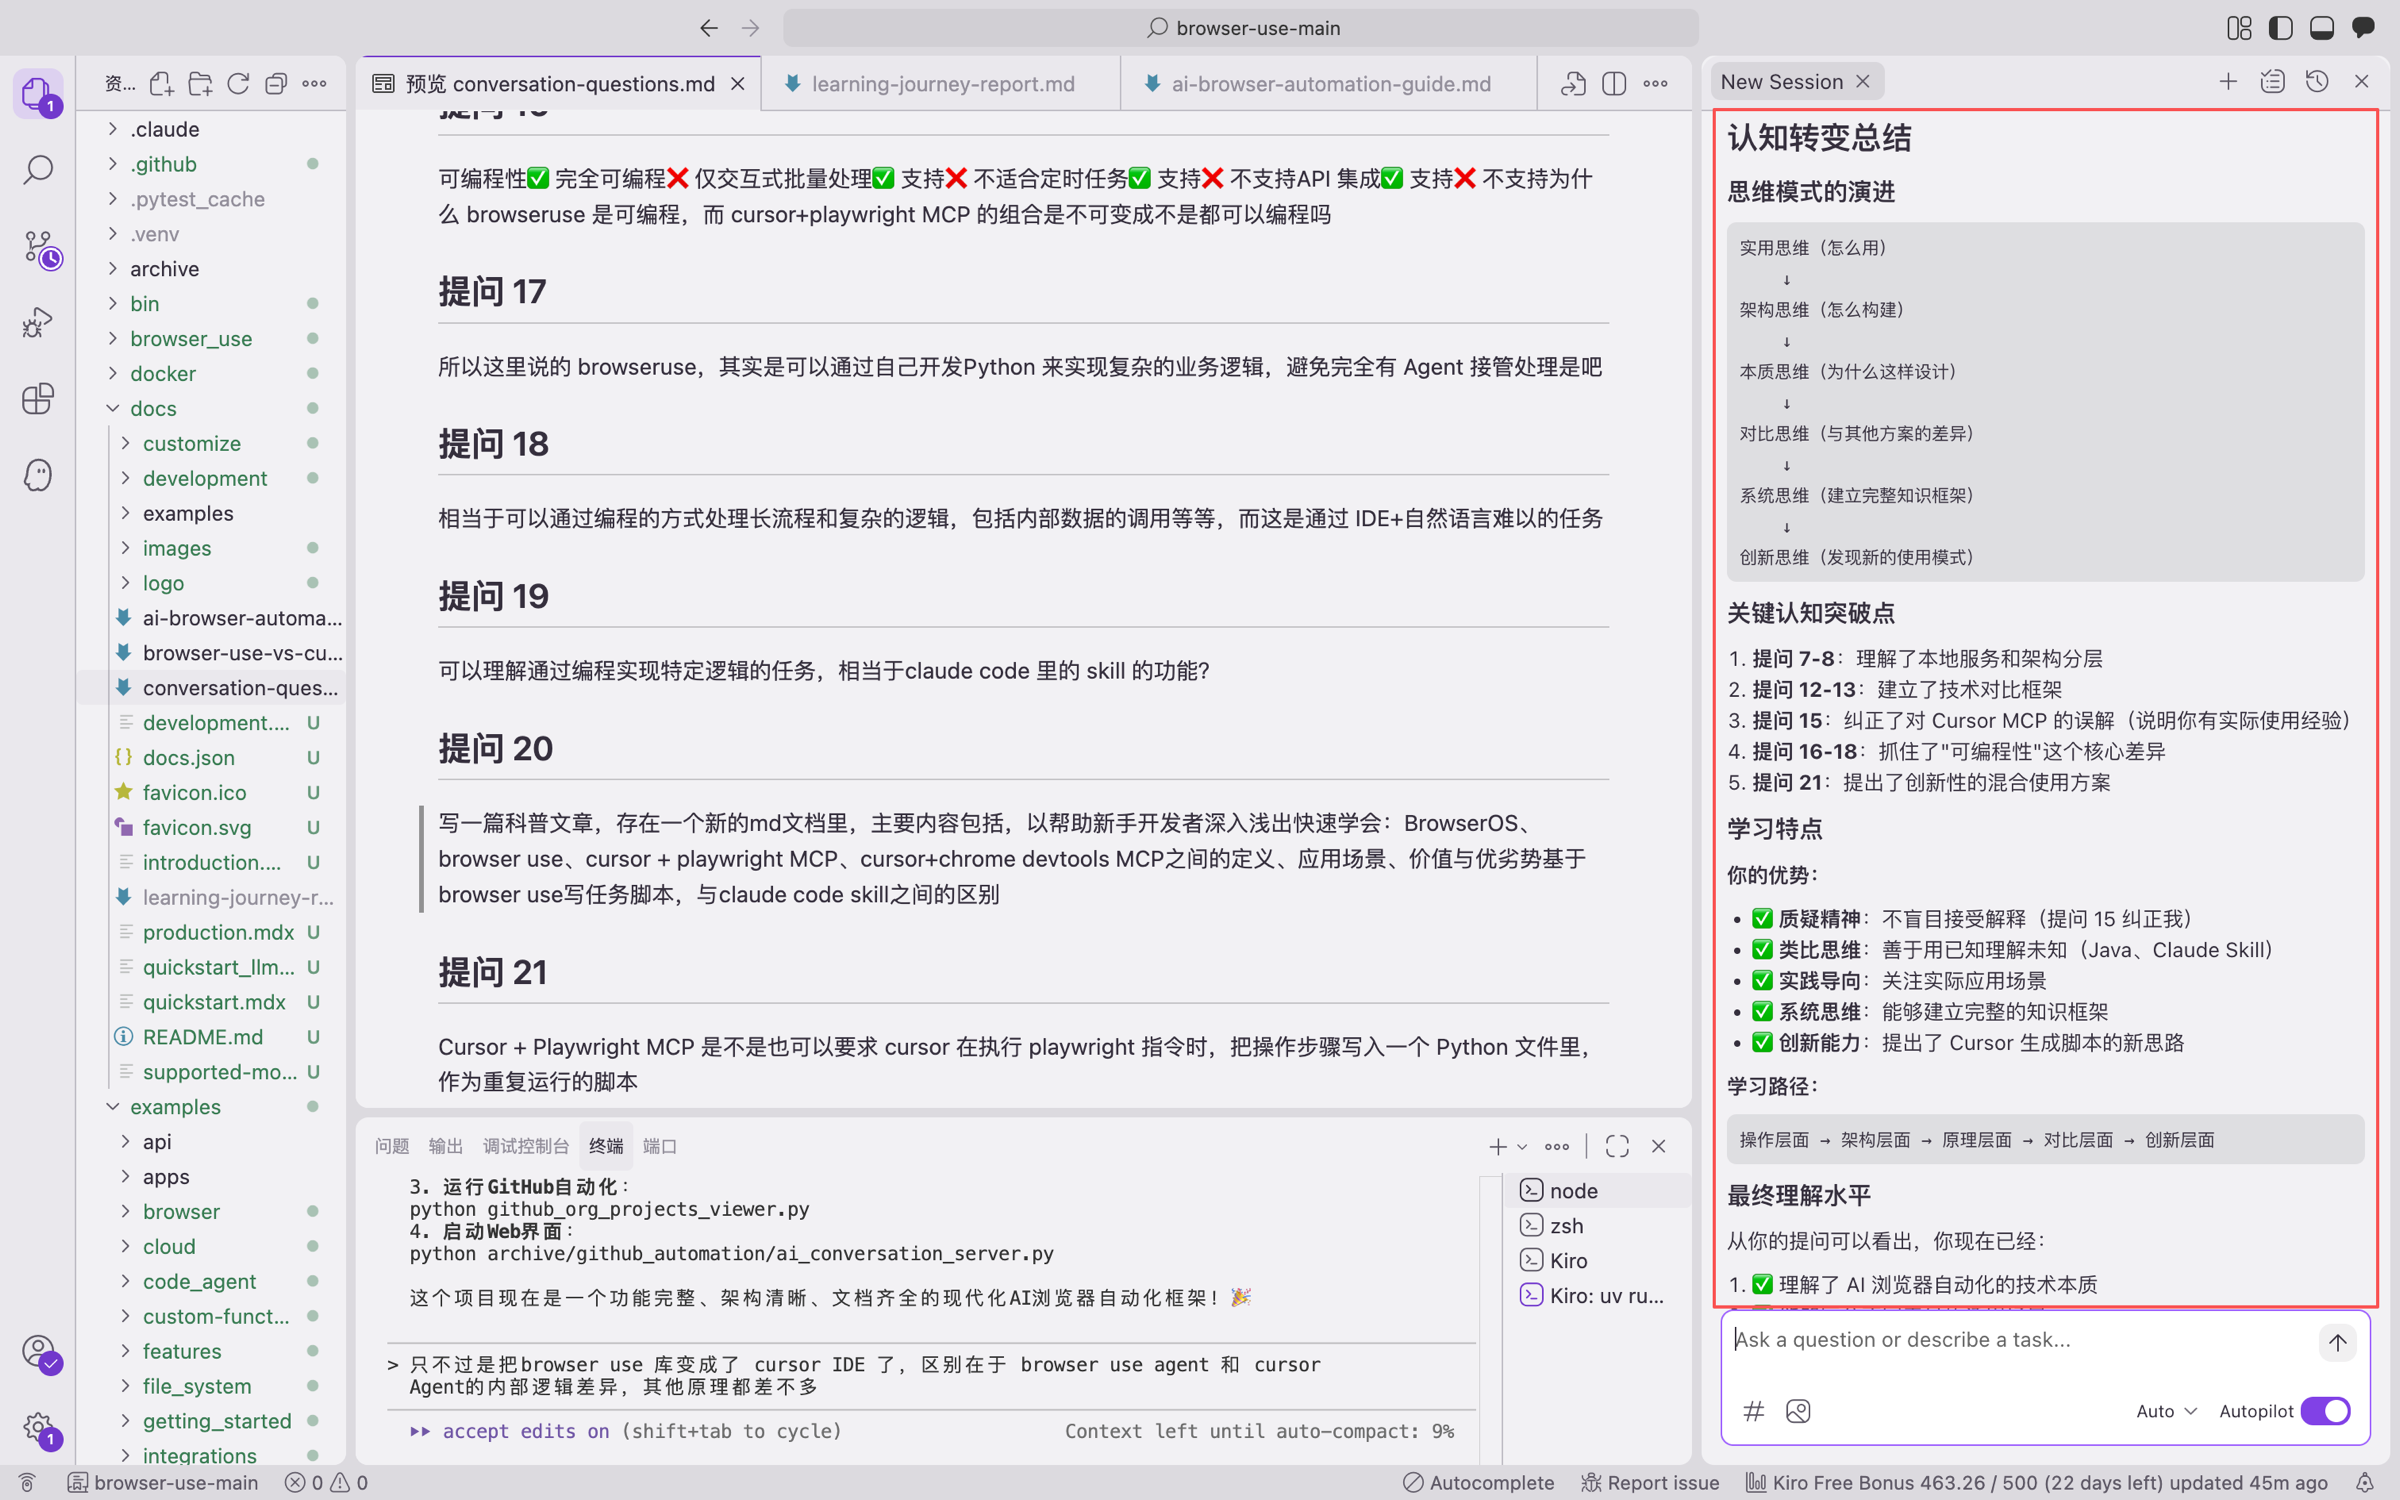This screenshot has height=1500, width=2400.
Task: Click the New File icon in explorer
Action: [161, 84]
